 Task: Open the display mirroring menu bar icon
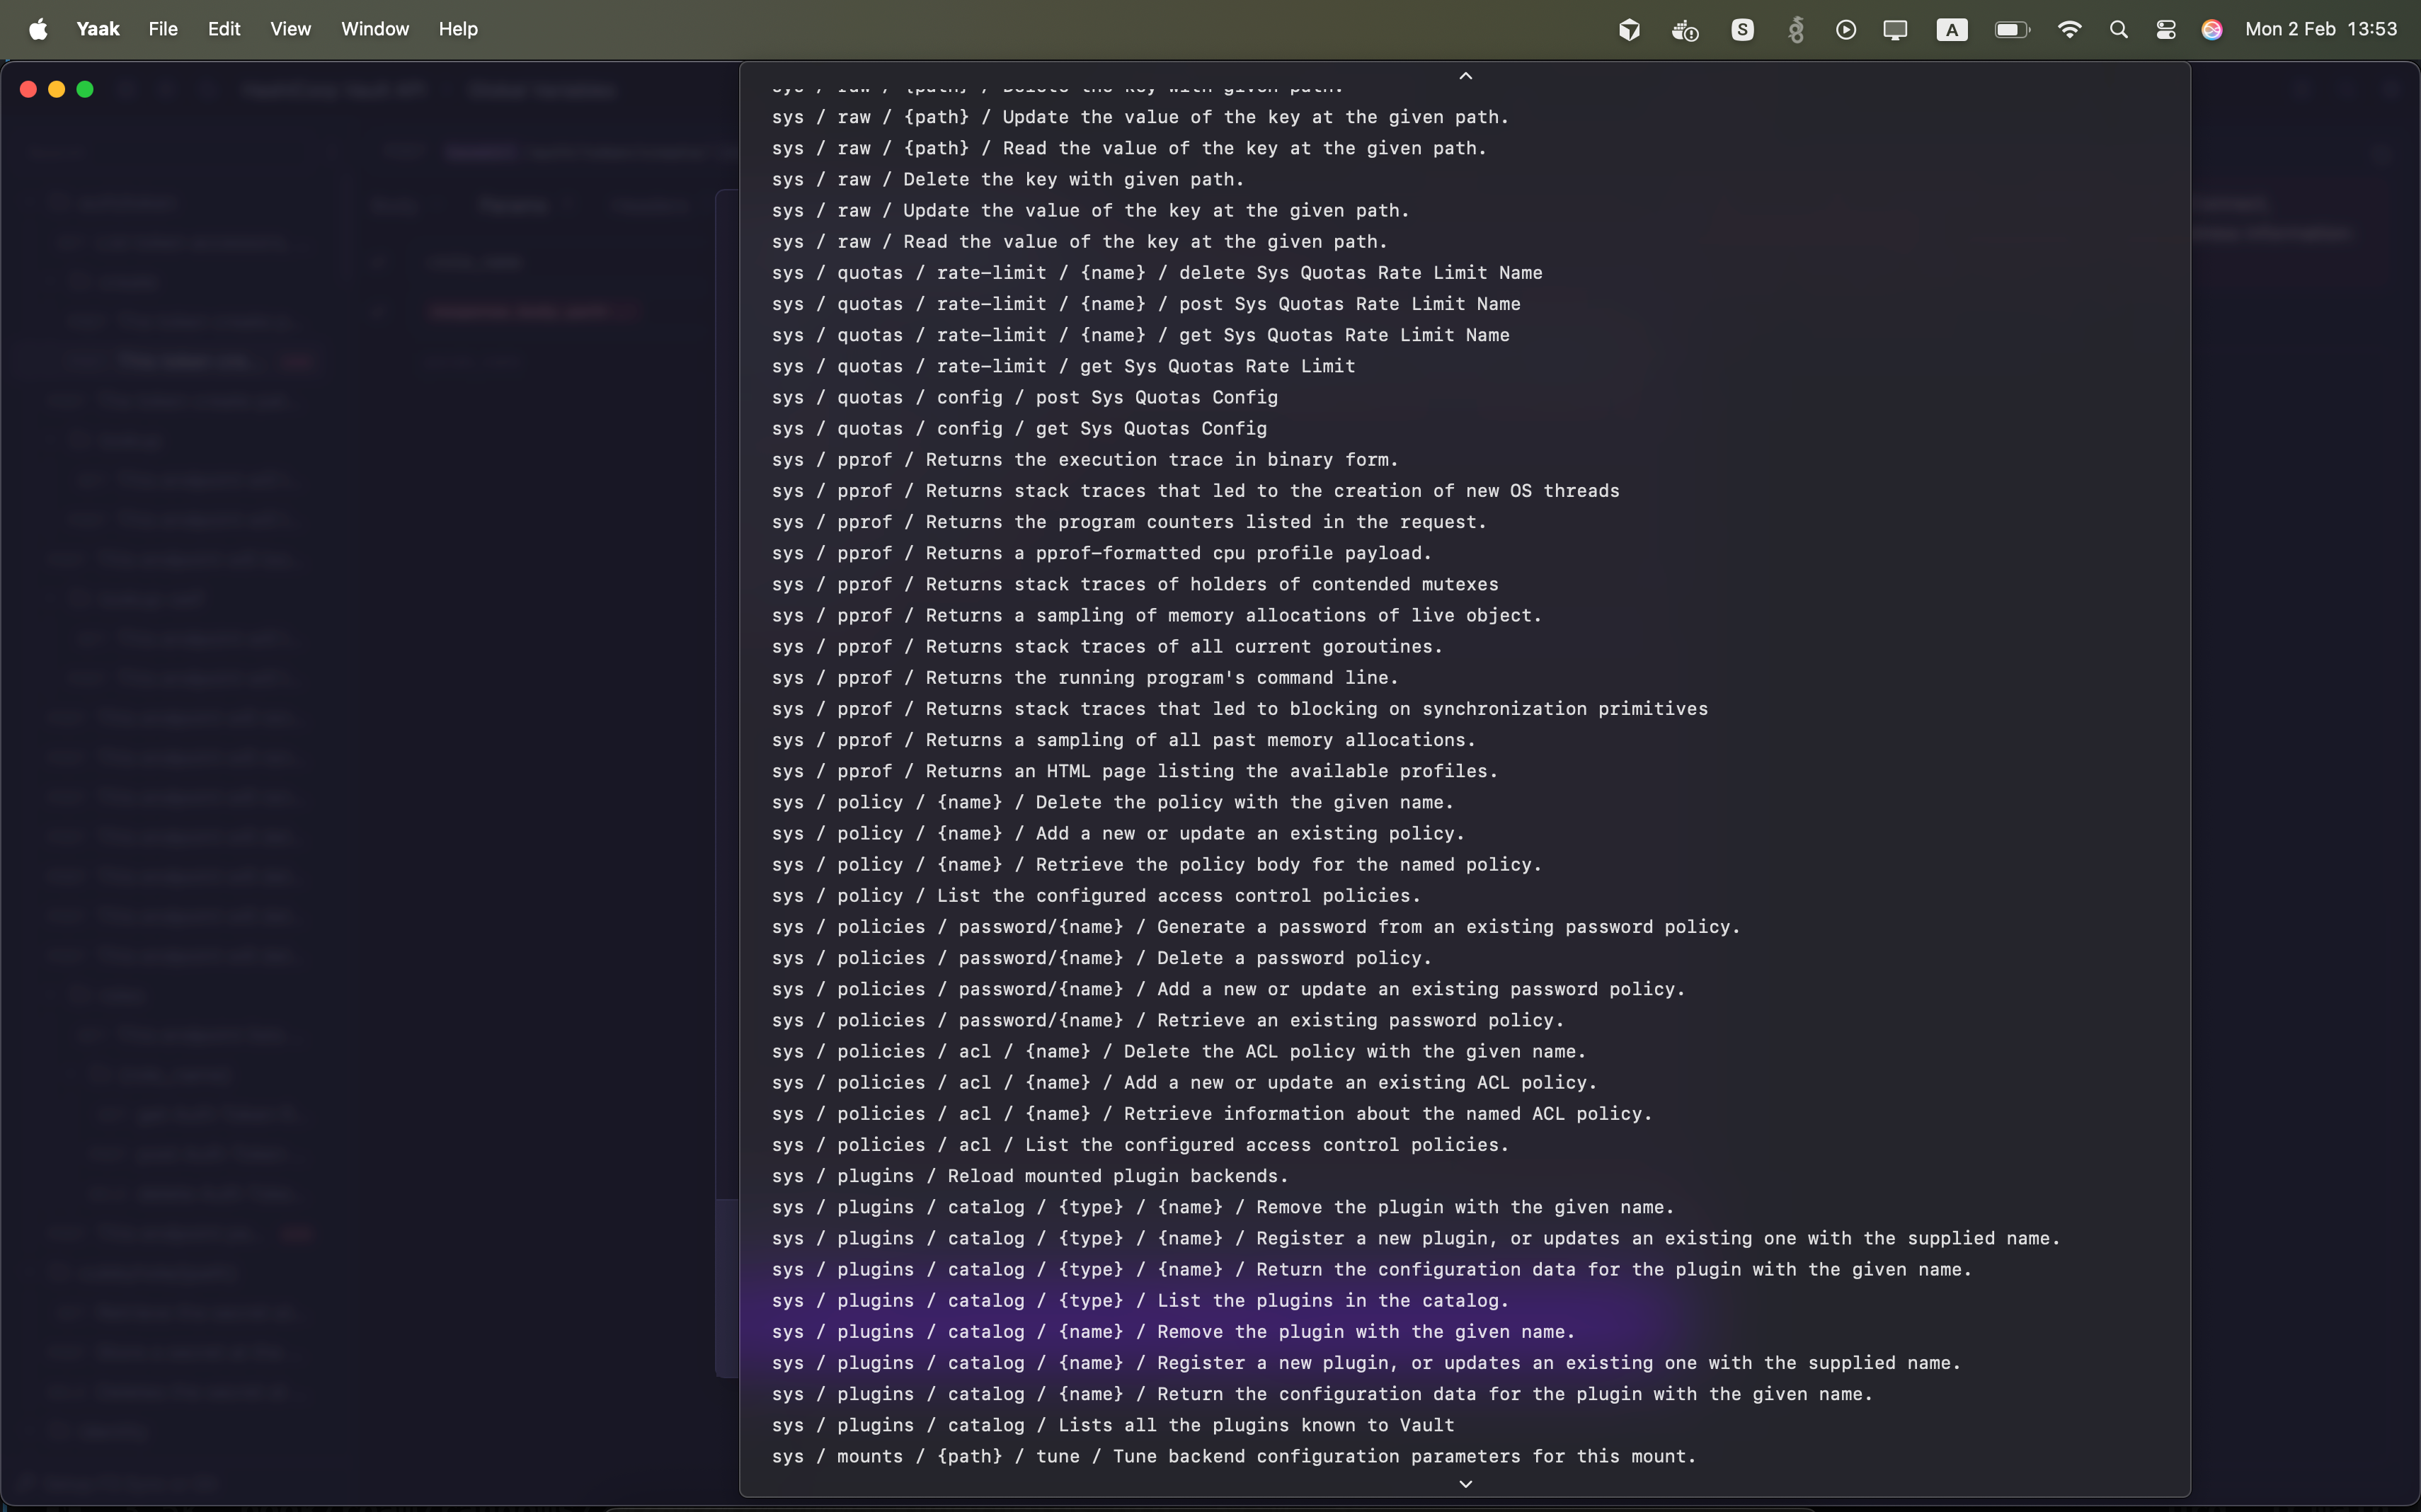click(1895, 30)
